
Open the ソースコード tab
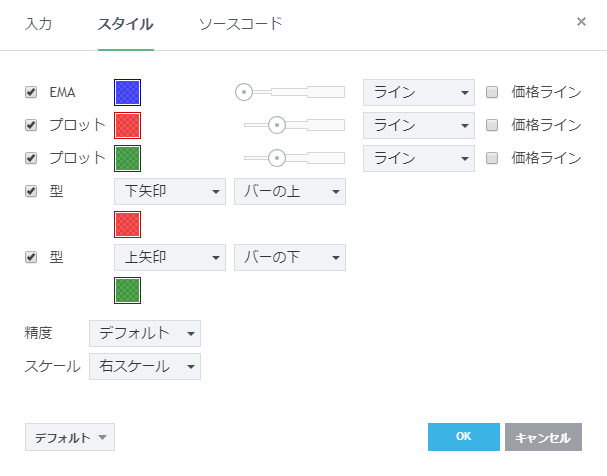[x=240, y=23]
